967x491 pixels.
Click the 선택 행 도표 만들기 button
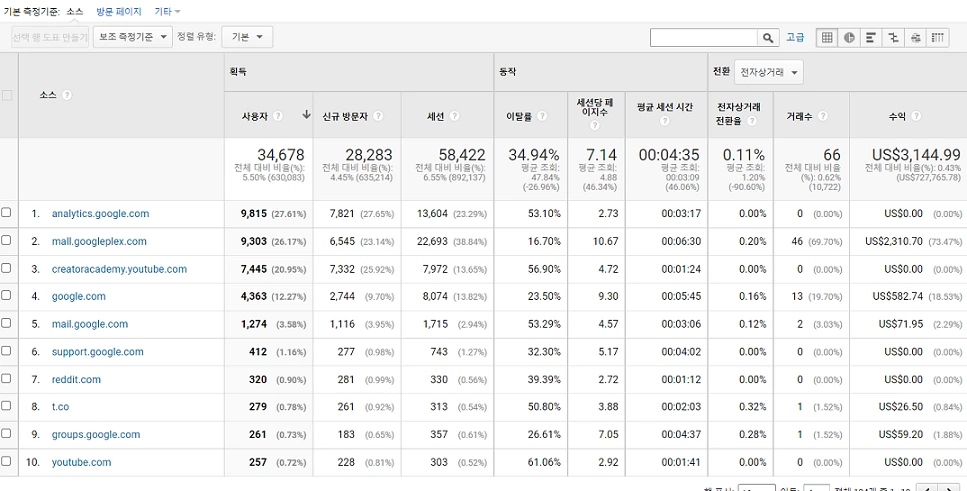[x=50, y=37]
